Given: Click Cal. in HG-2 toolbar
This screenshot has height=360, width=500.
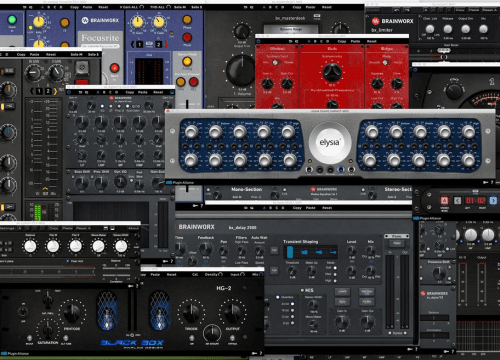Looking at the screenshot, I should pyautogui.click(x=195, y=274).
